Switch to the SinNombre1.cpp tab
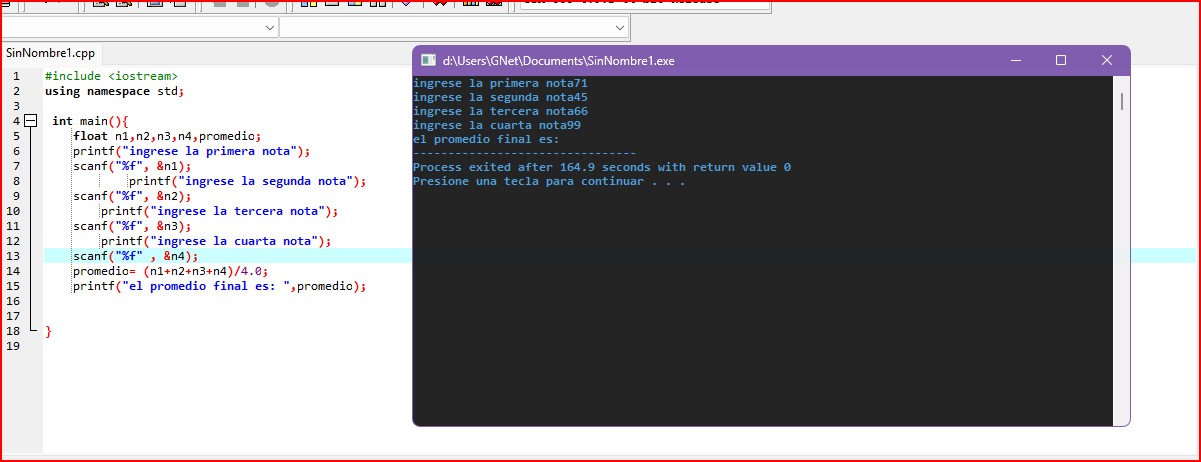This screenshot has width=1201, height=462. (50, 53)
